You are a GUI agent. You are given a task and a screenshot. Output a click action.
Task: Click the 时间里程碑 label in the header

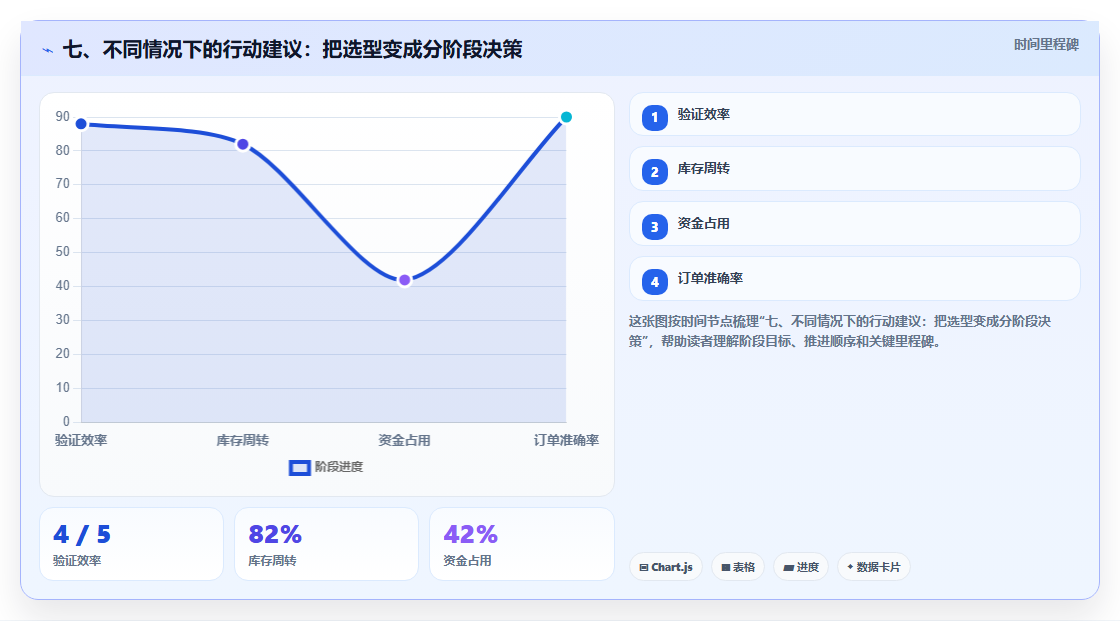[1046, 44]
